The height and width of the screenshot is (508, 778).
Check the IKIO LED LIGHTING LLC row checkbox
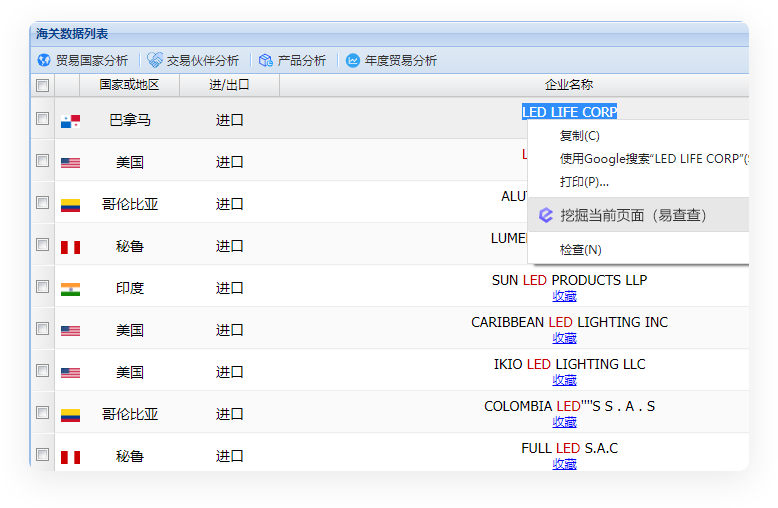click(x=43, y=371)
